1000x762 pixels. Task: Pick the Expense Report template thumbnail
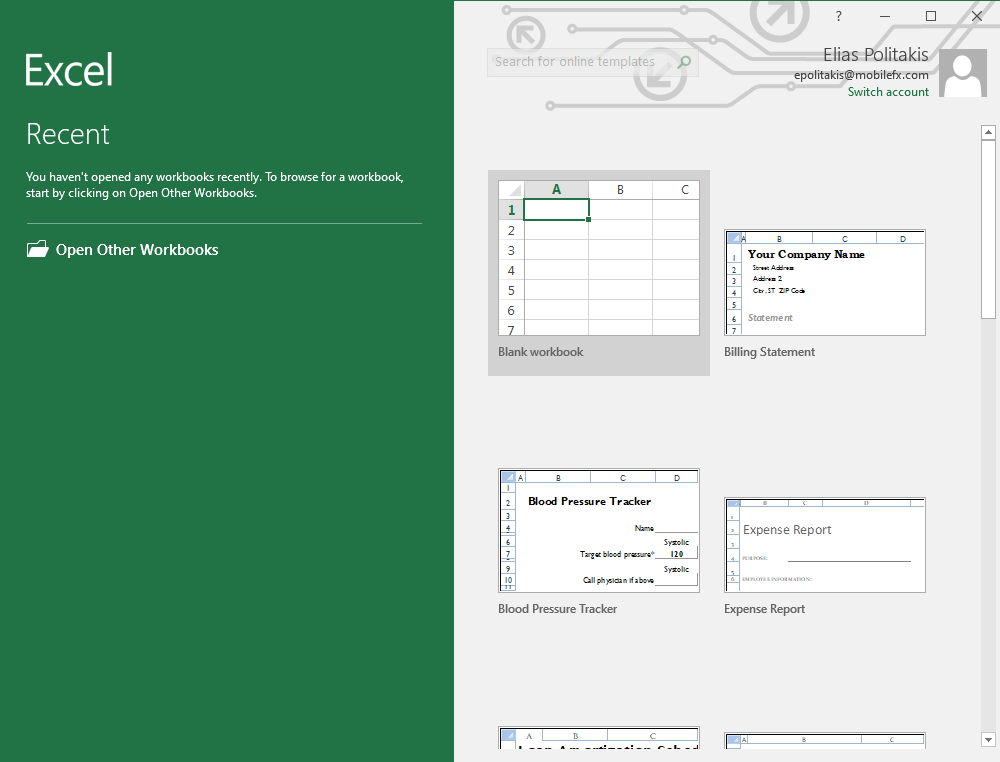825,545
